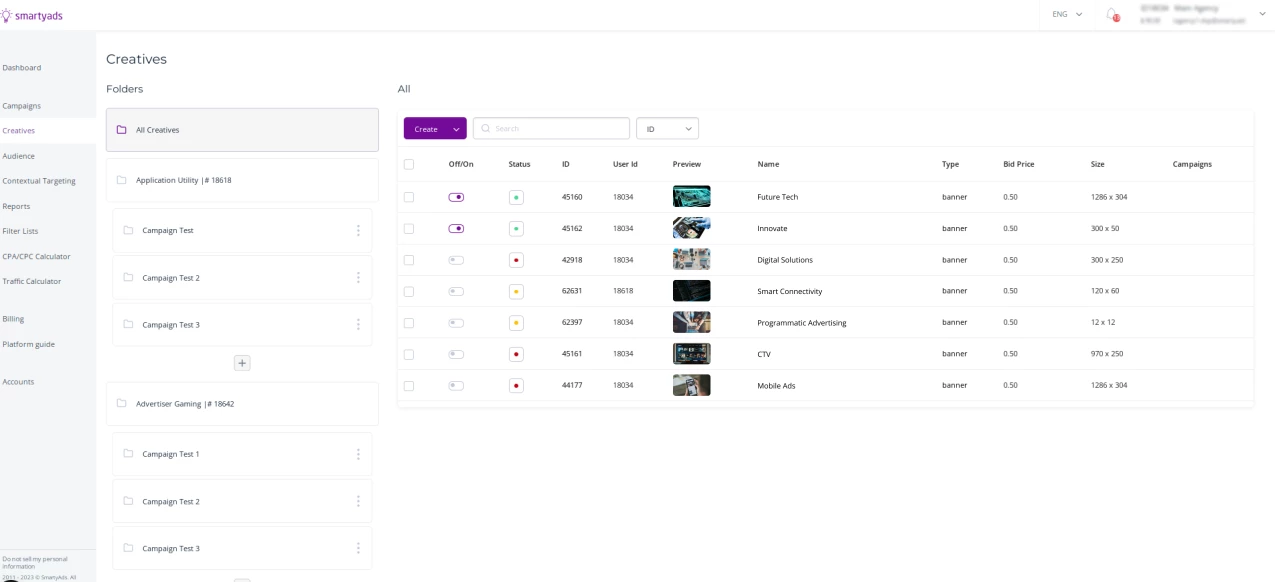
Task: Click the purple Create button
Action: tap(426, 129)
